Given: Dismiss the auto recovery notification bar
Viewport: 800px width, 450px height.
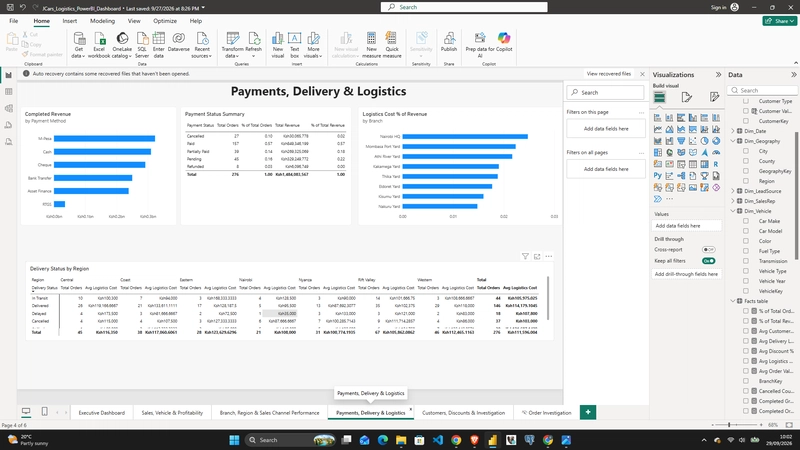Looking at the screenshot, I should click(642, 74).
